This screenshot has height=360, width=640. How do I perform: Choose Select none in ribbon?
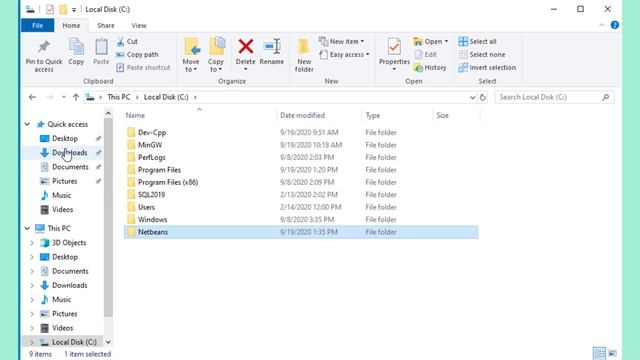pyautogui.click(x=482, y=55)
